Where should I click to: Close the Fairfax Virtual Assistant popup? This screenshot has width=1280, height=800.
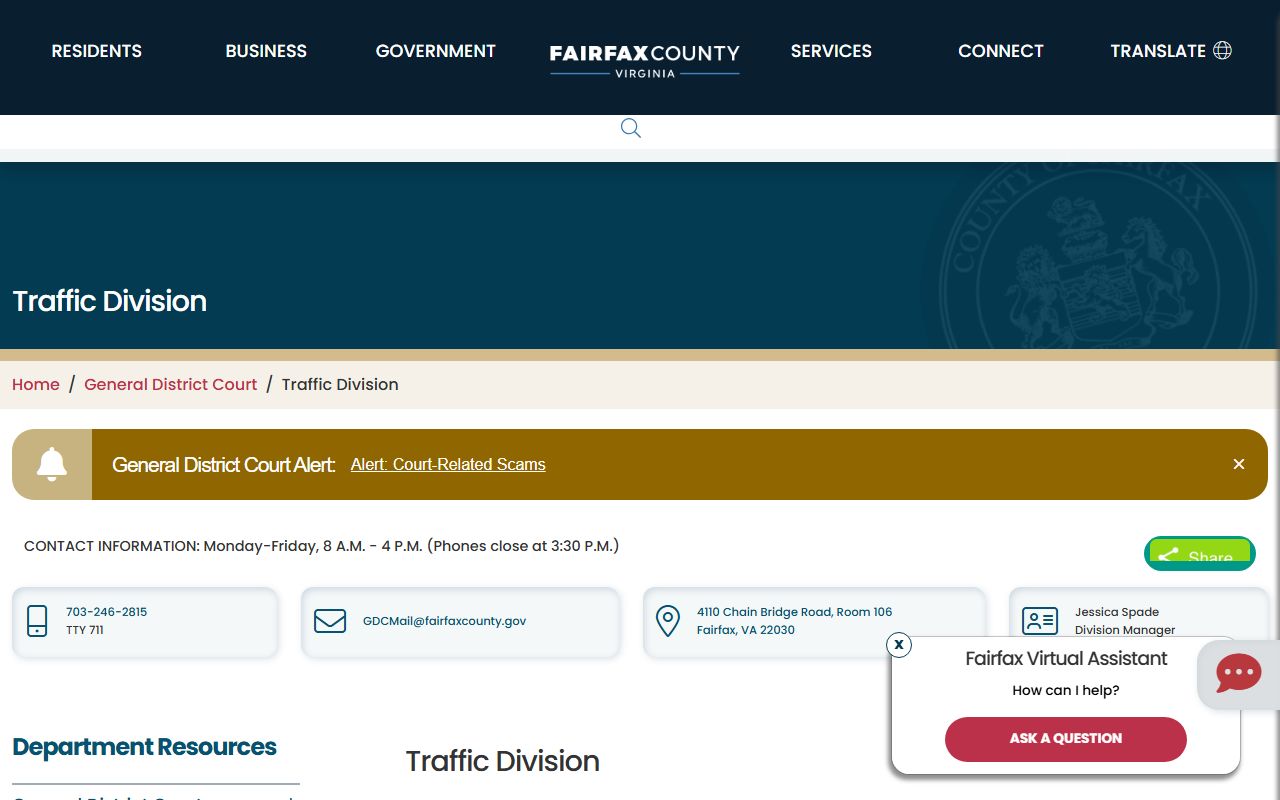point(899,645)
